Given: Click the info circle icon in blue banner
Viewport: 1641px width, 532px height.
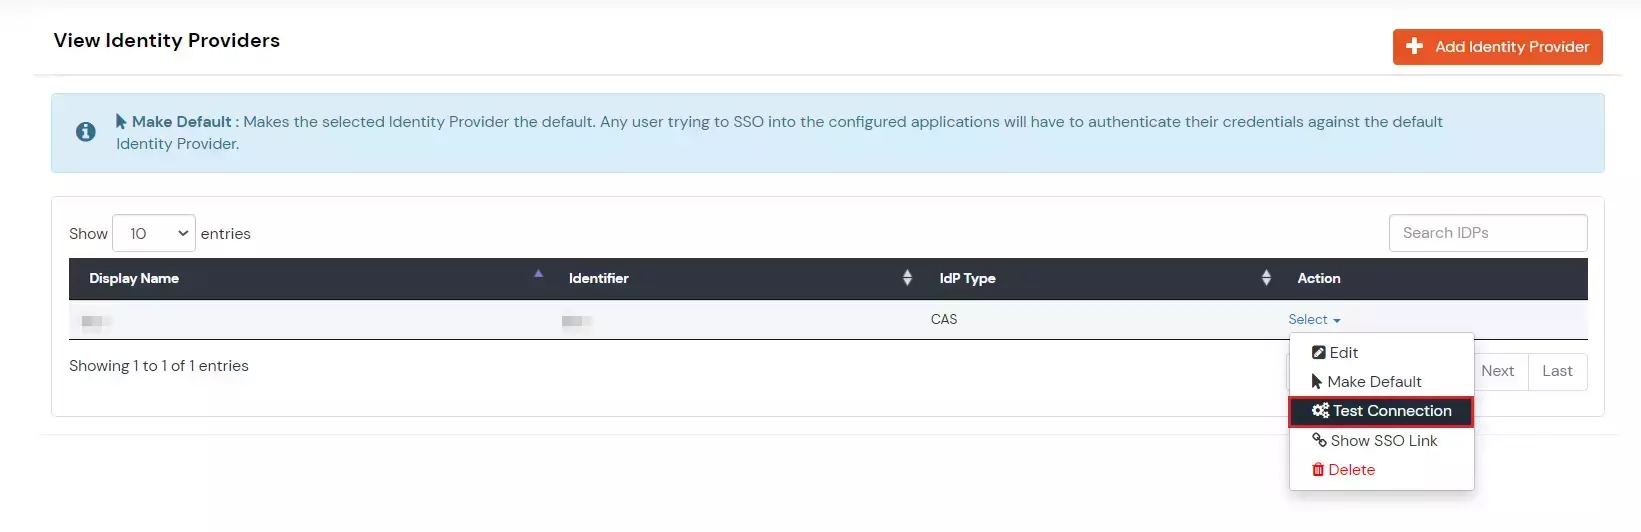Looking at the screenshot, I should (86, 132).
